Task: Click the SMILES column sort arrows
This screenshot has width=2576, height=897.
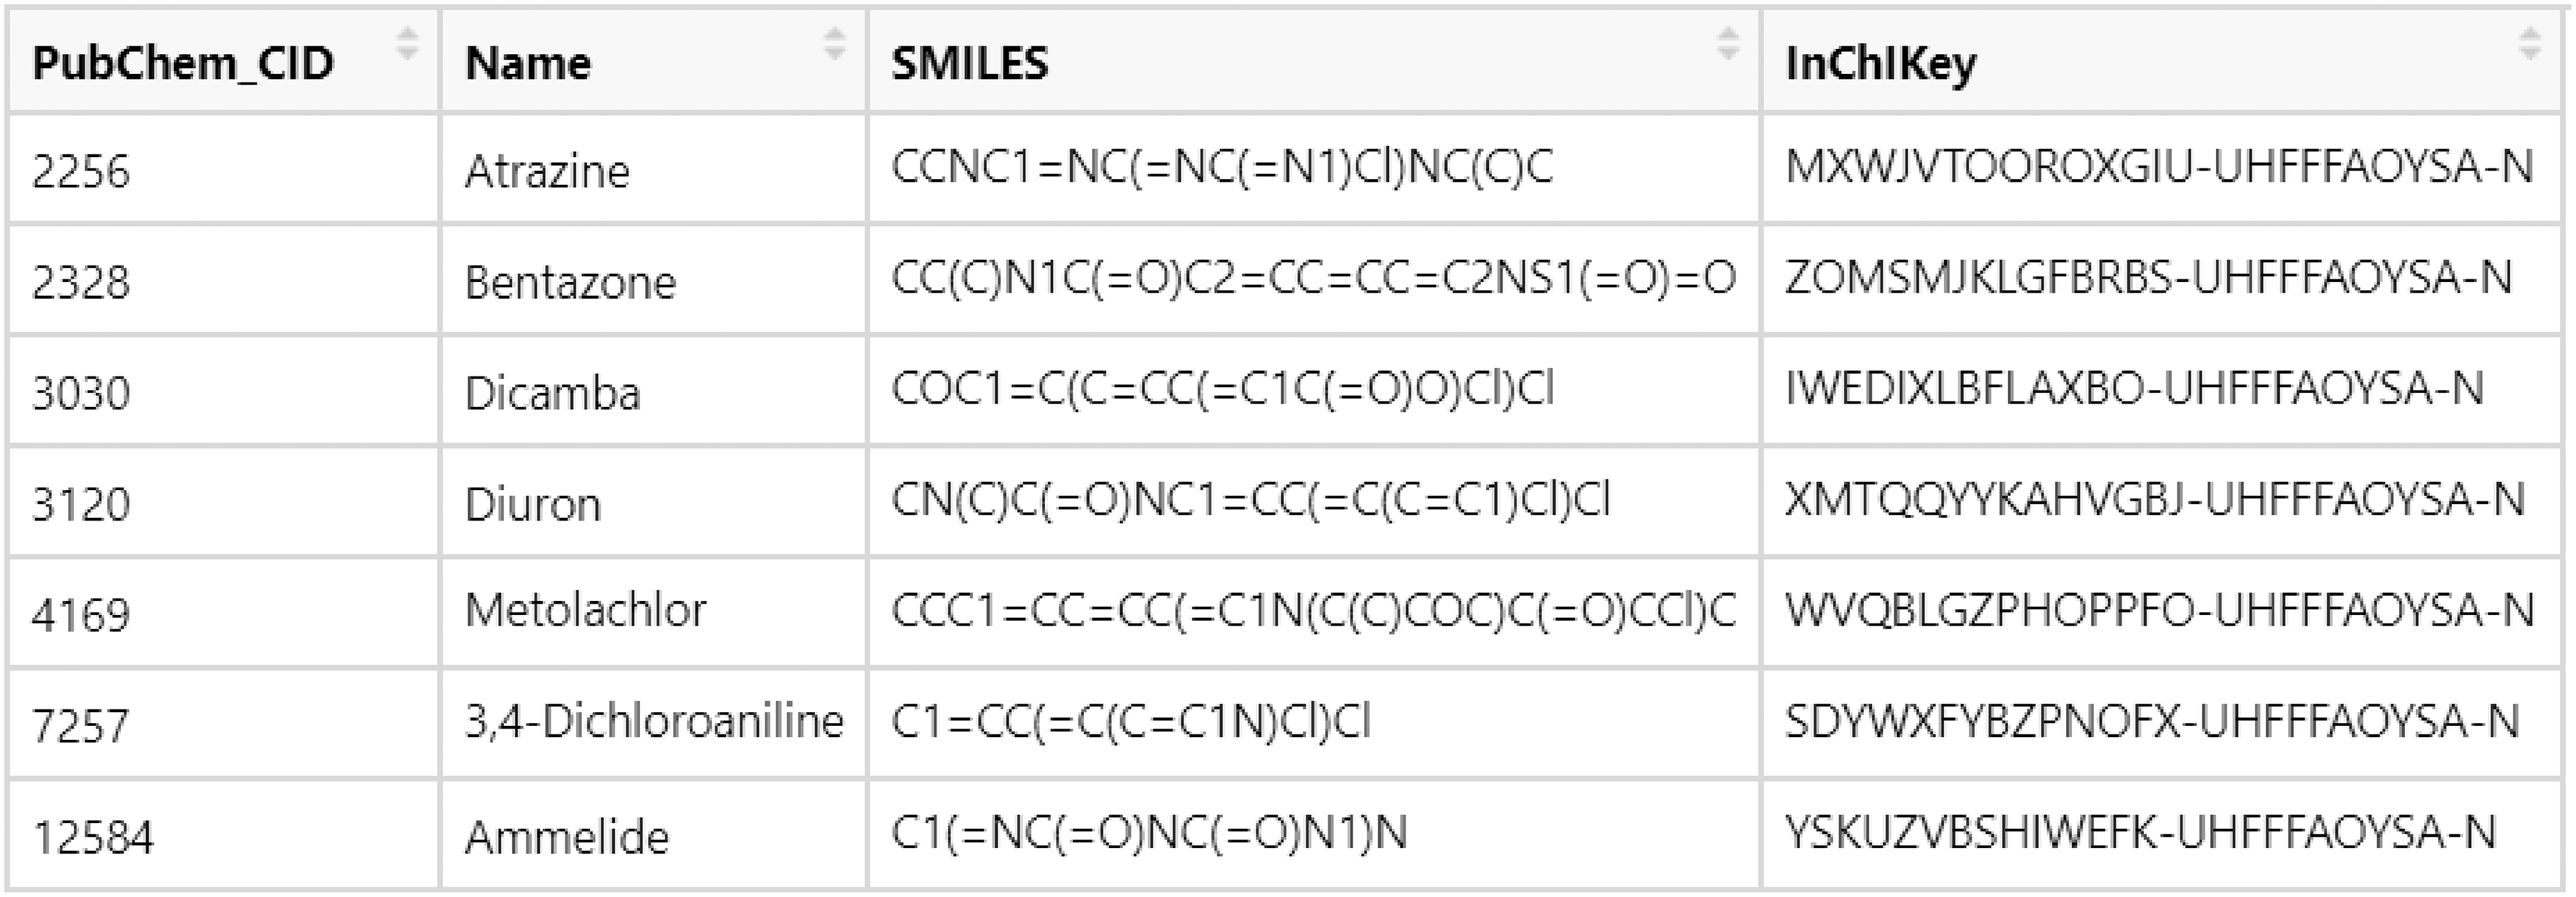Action: click(1727, 44)
